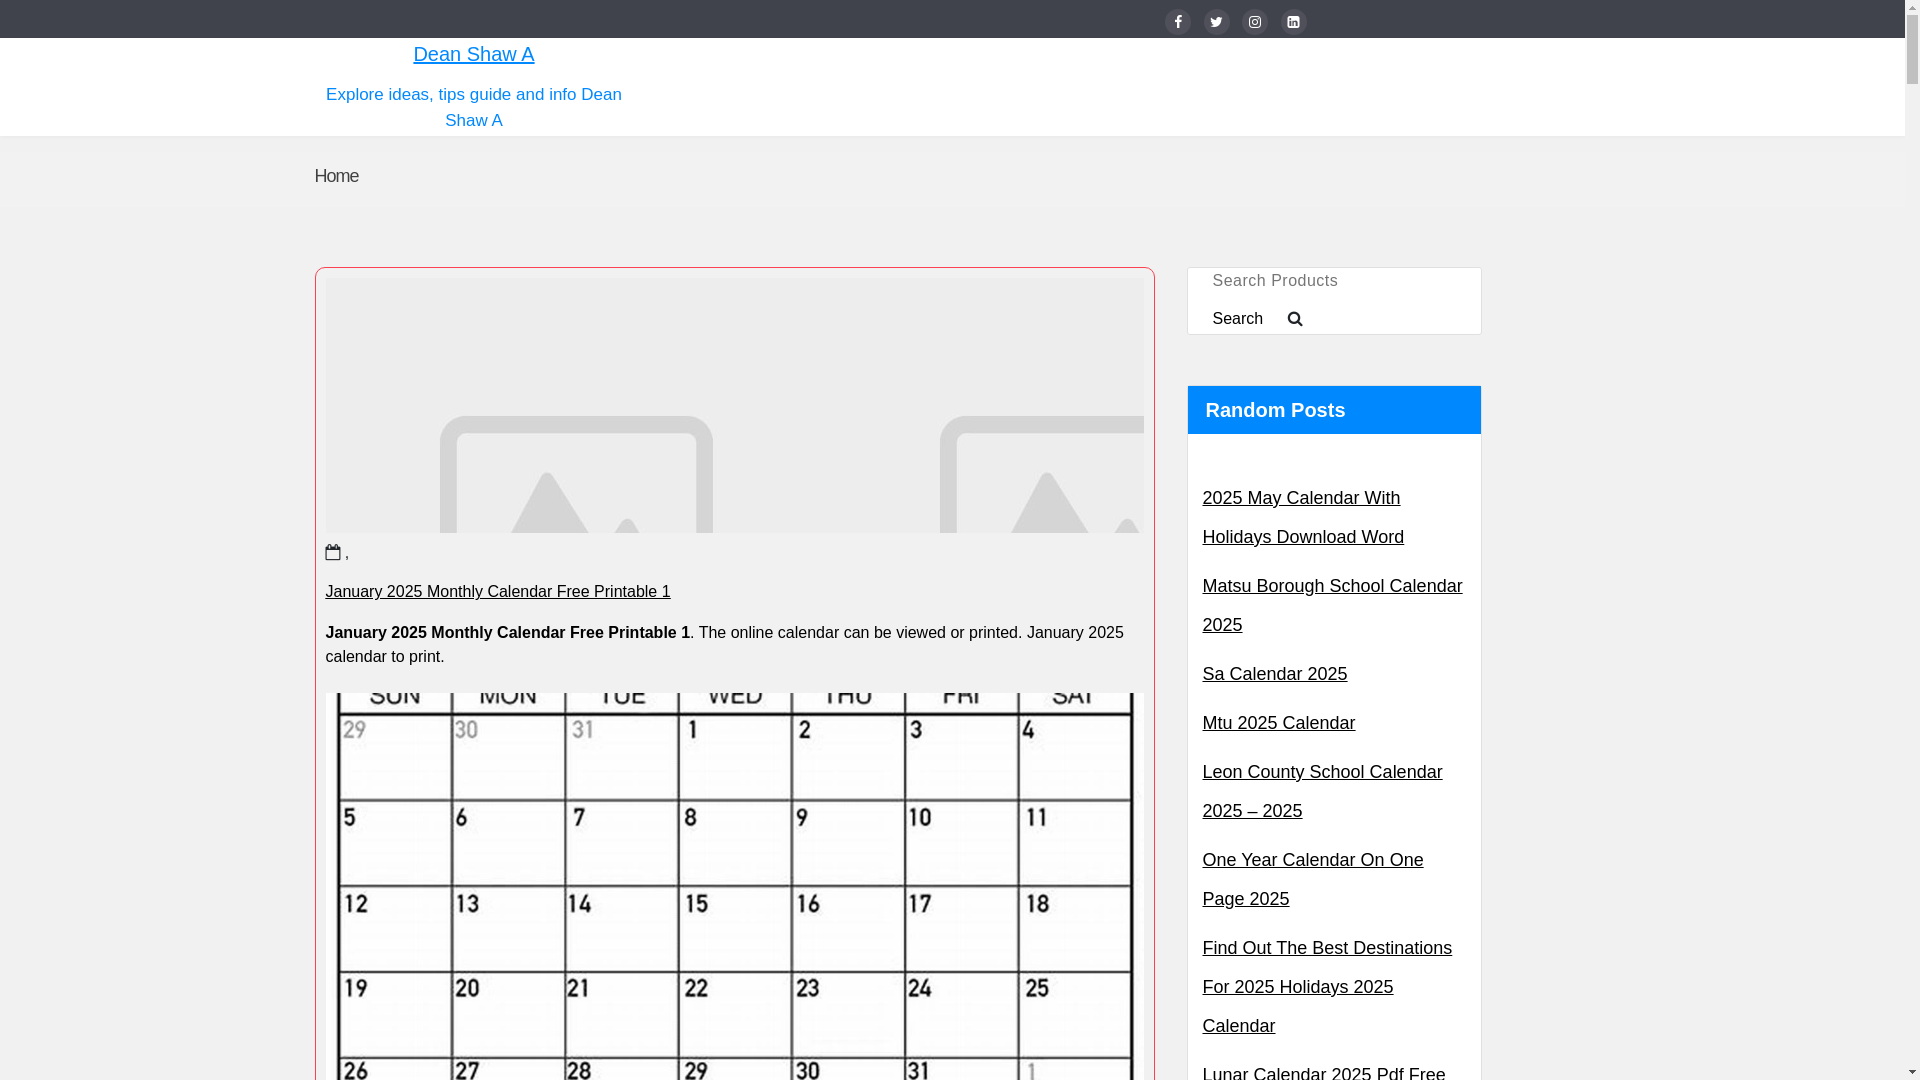Open 'Matsu Borough School Calendar 2025' post
This screenshot has width=1920, height=1080.
(1332, 605)
